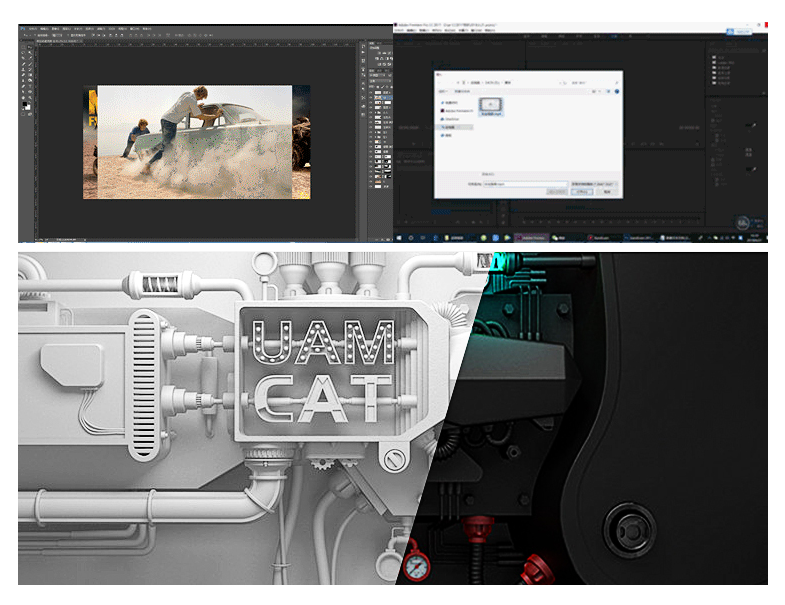Click the Cancel button in file dialog
This screenshot has height=605, width=785.
tap(607, 192)
